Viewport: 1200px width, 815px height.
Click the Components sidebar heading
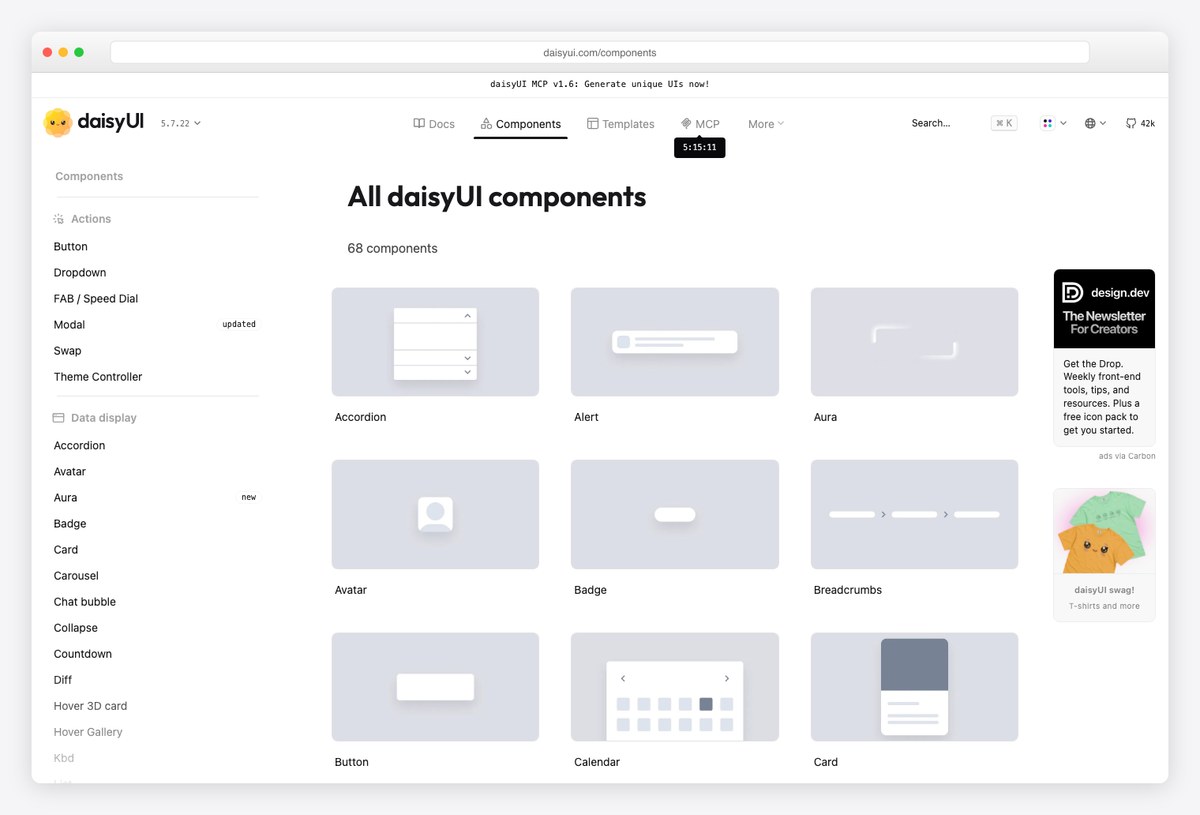click(x=89, y=176)
